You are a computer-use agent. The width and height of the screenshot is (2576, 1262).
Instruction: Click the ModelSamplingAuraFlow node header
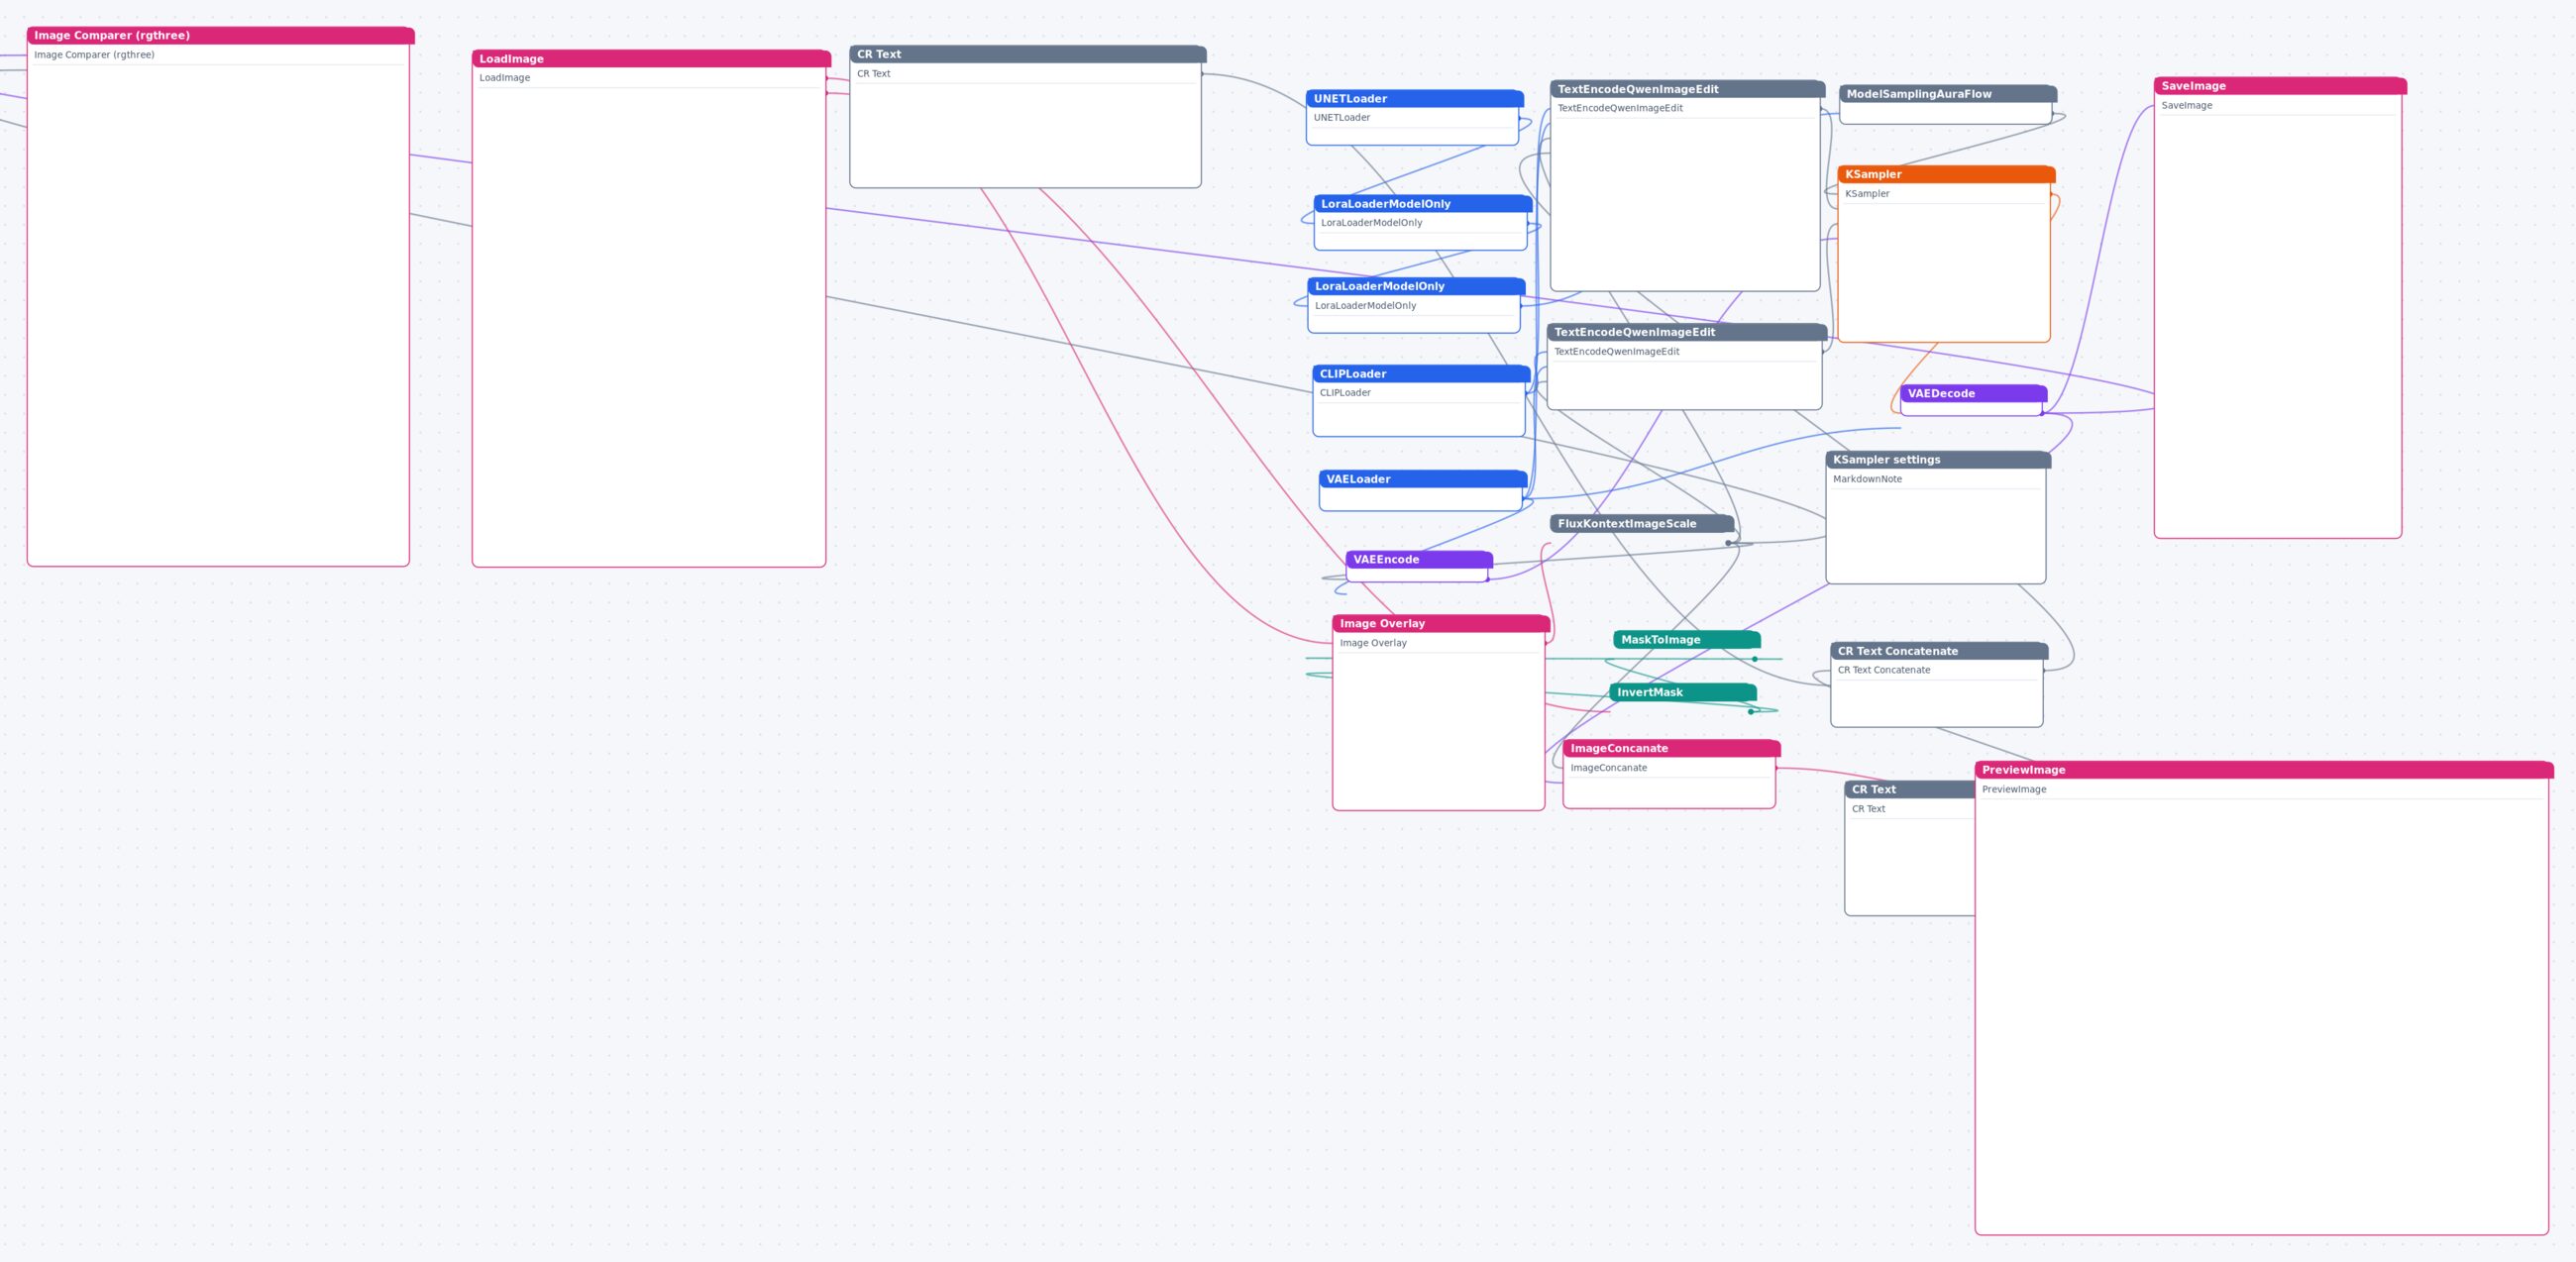pyautogui.click(x=1948, y=94)
